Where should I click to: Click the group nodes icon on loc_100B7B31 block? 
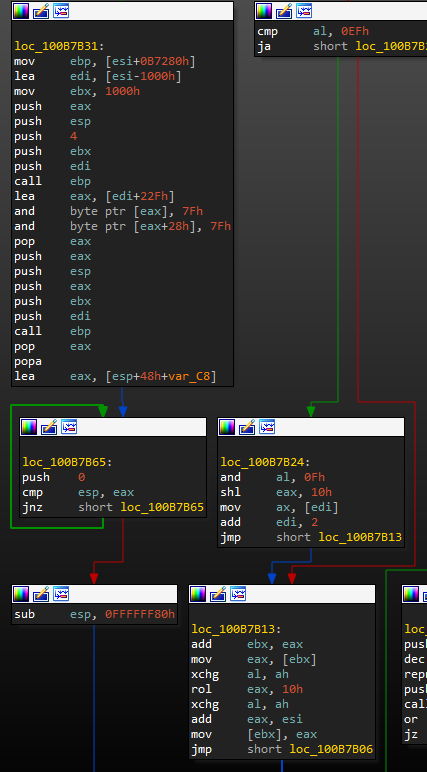[61, 11]
